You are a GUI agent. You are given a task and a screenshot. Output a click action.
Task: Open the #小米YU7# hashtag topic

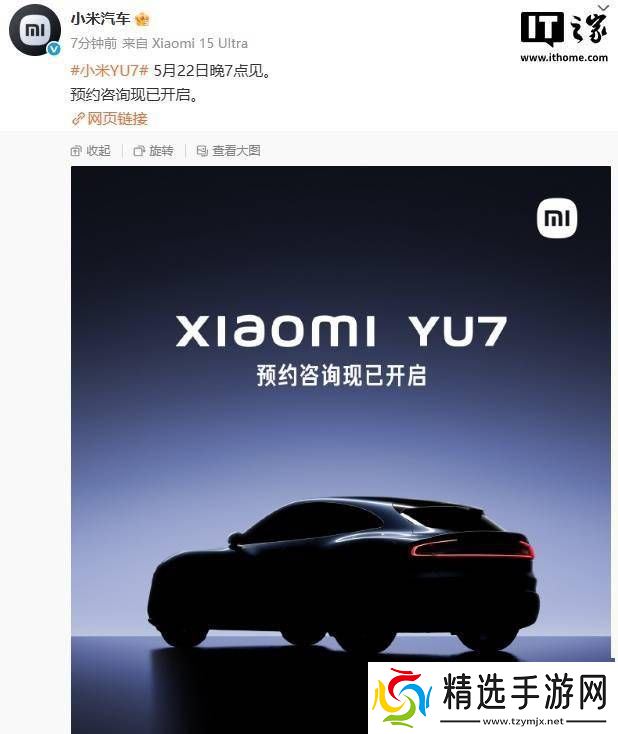point(110,71)
